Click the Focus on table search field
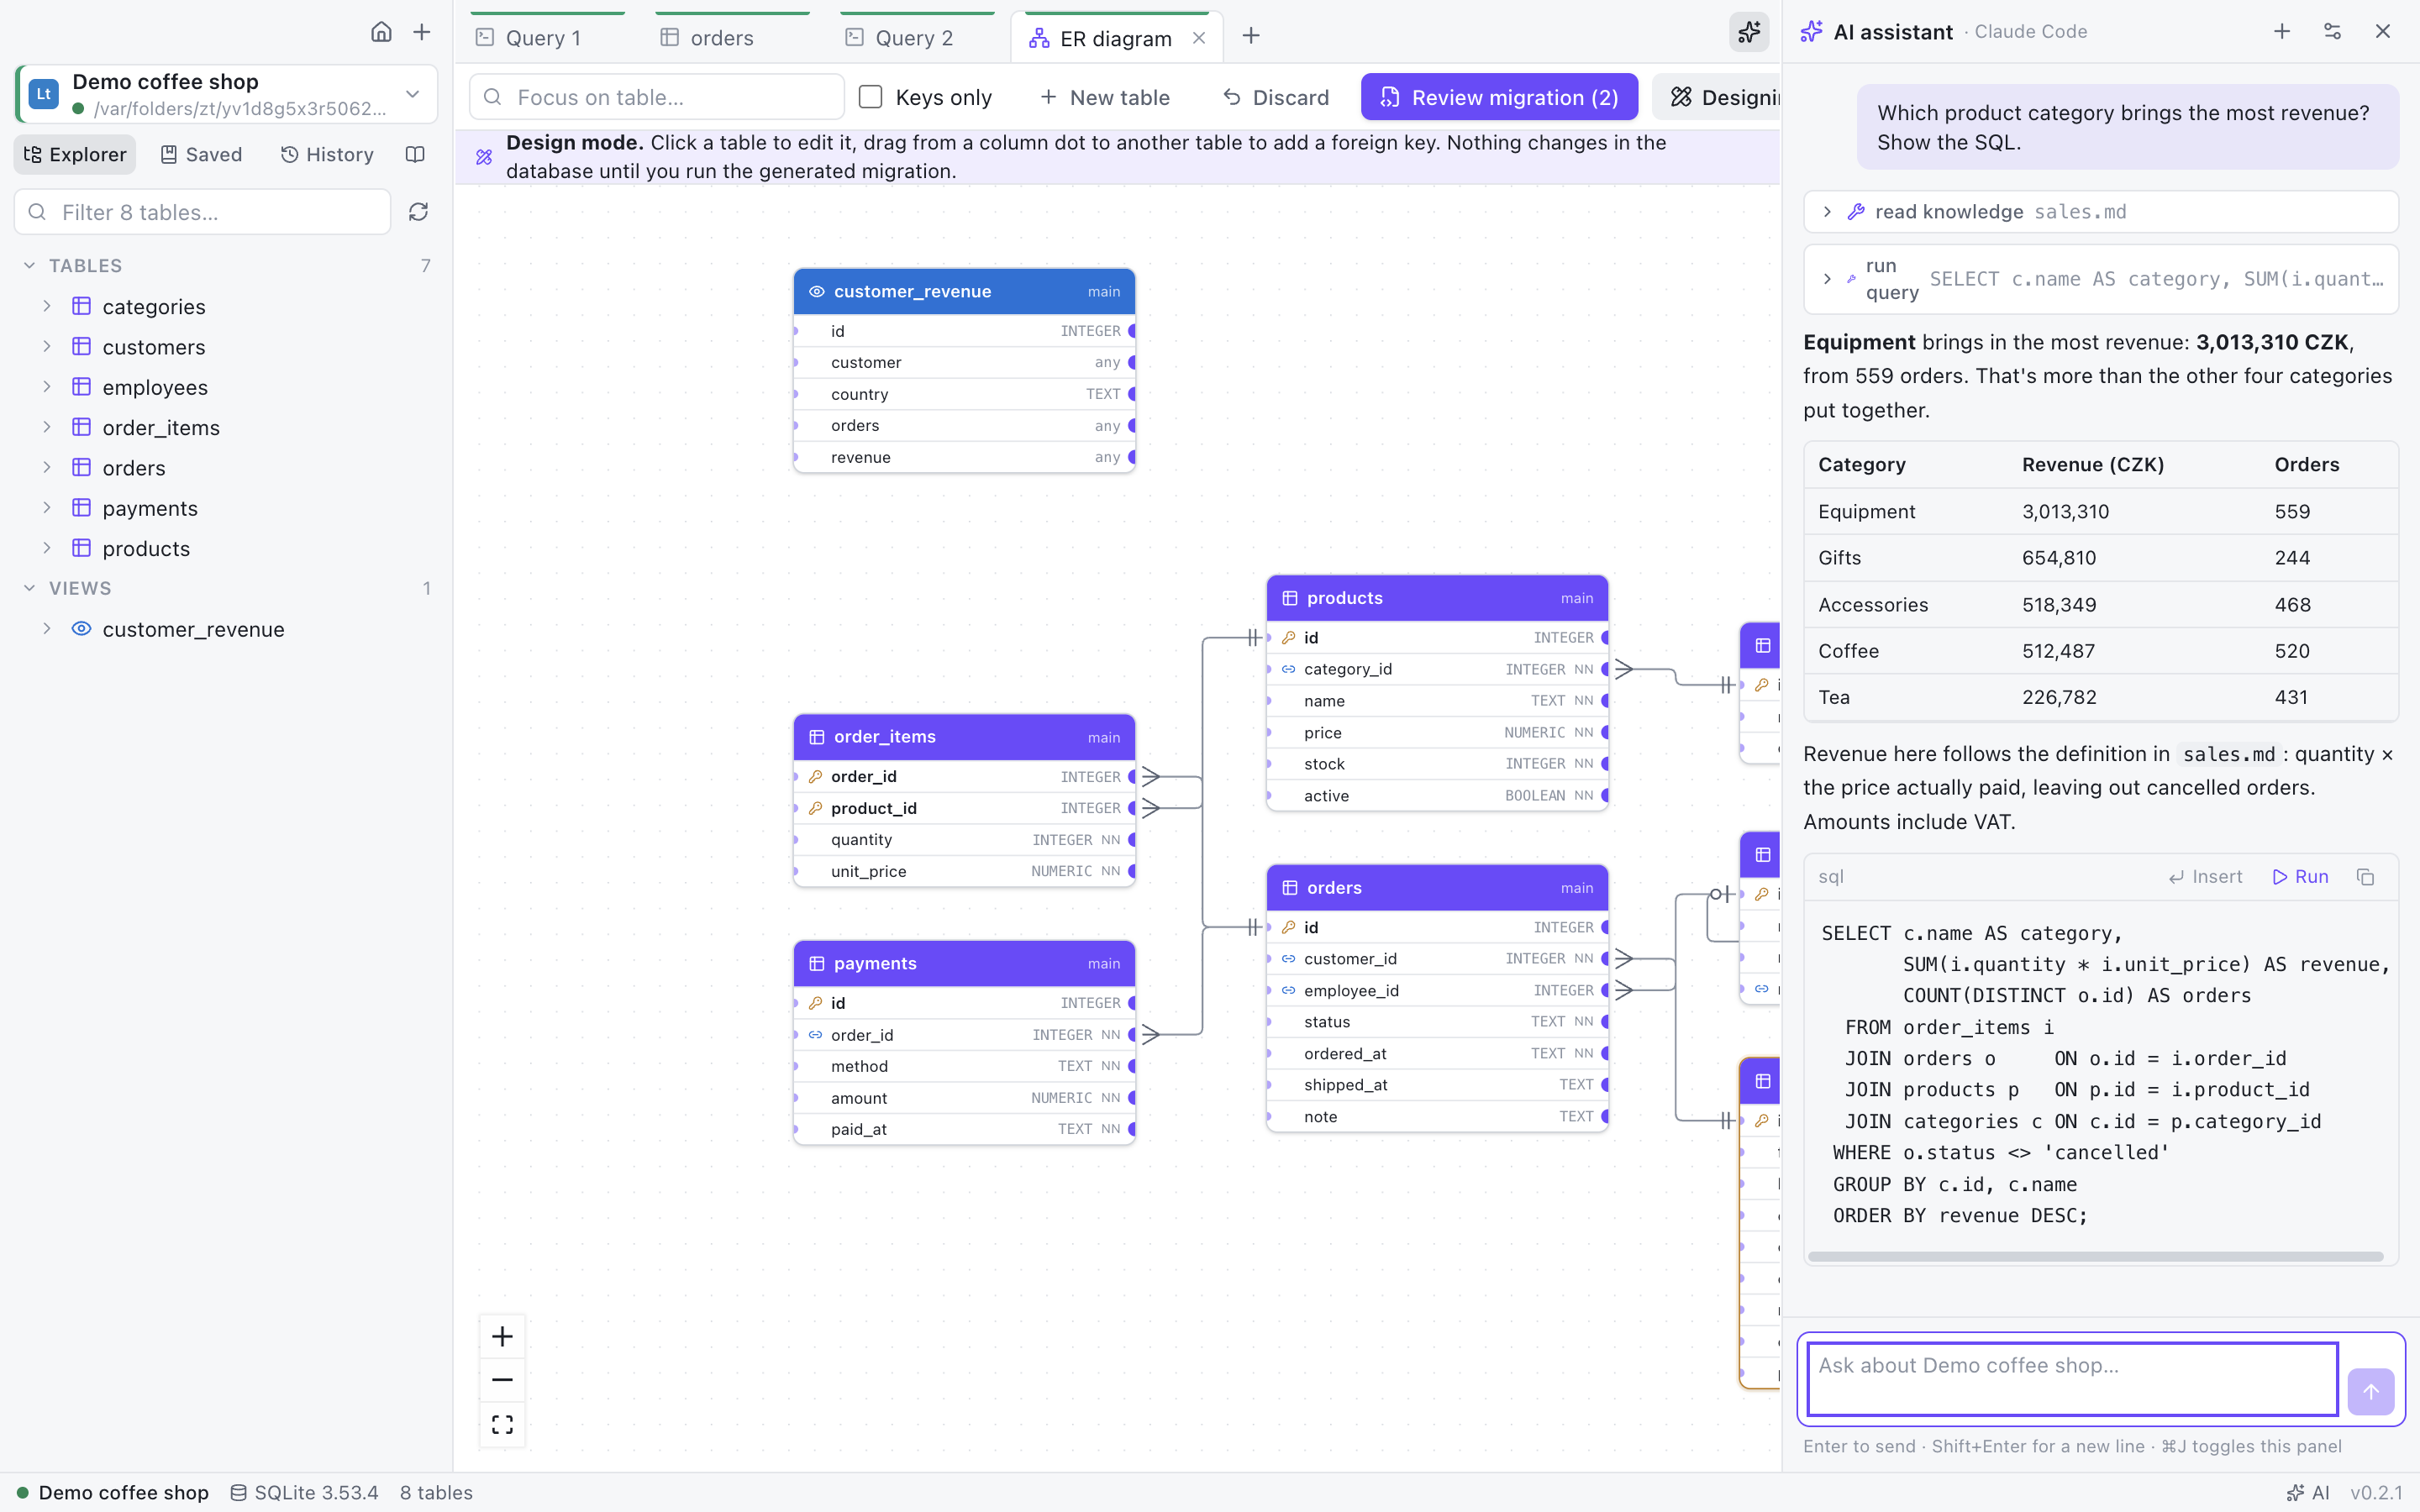This screenshot has height=1512, width=2420. (x=657, y=97)
